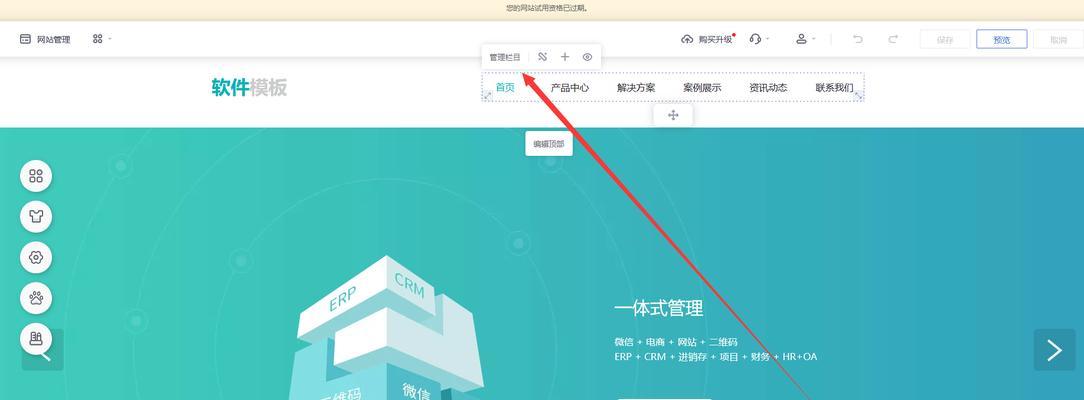Click the 网站管理 card icon
Screen dimensions: 1084x400
tap(26, 39)
